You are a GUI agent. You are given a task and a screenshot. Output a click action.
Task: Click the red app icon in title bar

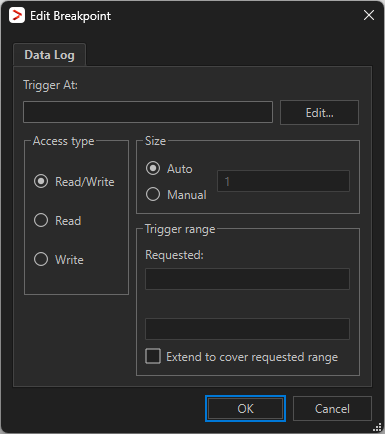pyautogui.click(x=17, y=15)
